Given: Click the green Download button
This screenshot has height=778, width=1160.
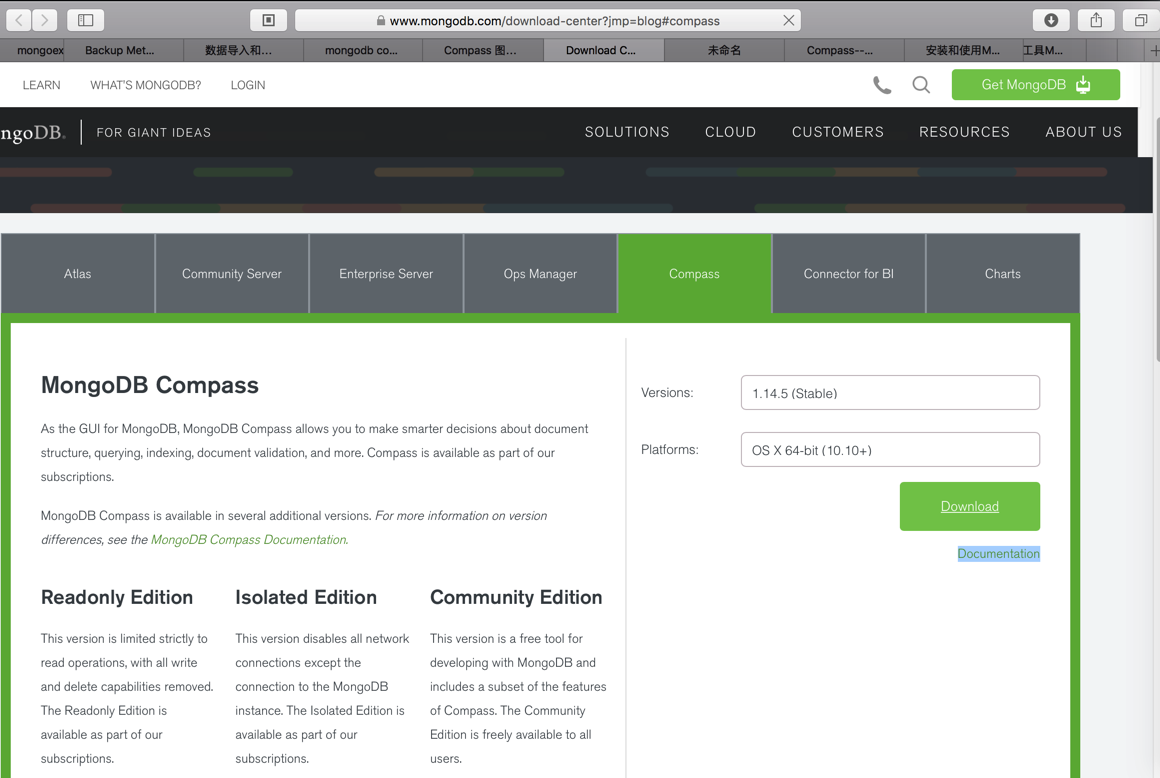Looking at the screenshot, I should pos(969,507).
